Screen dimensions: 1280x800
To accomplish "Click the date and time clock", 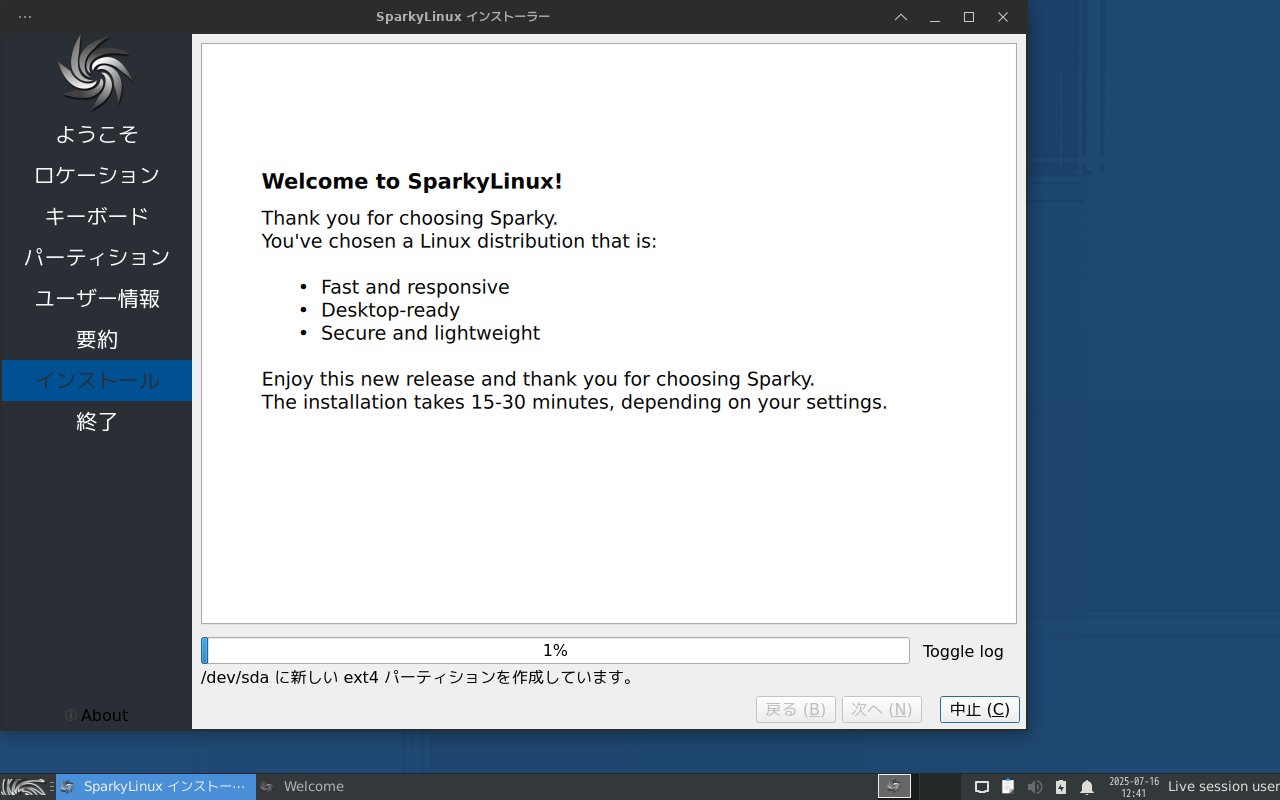I will tap(1134, 787).
